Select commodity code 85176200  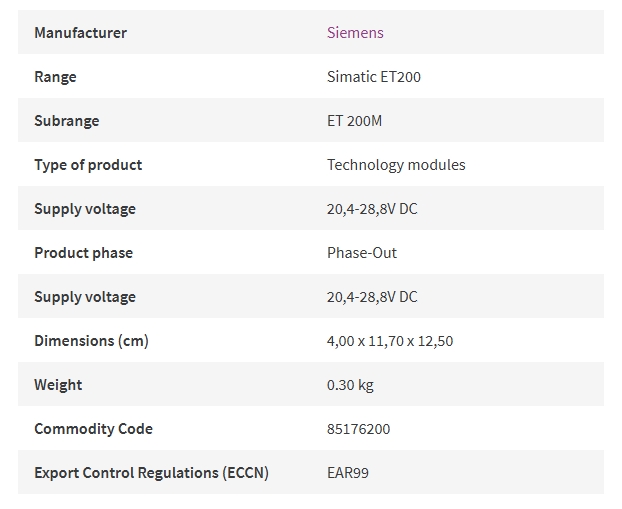[x=358, y=429]
